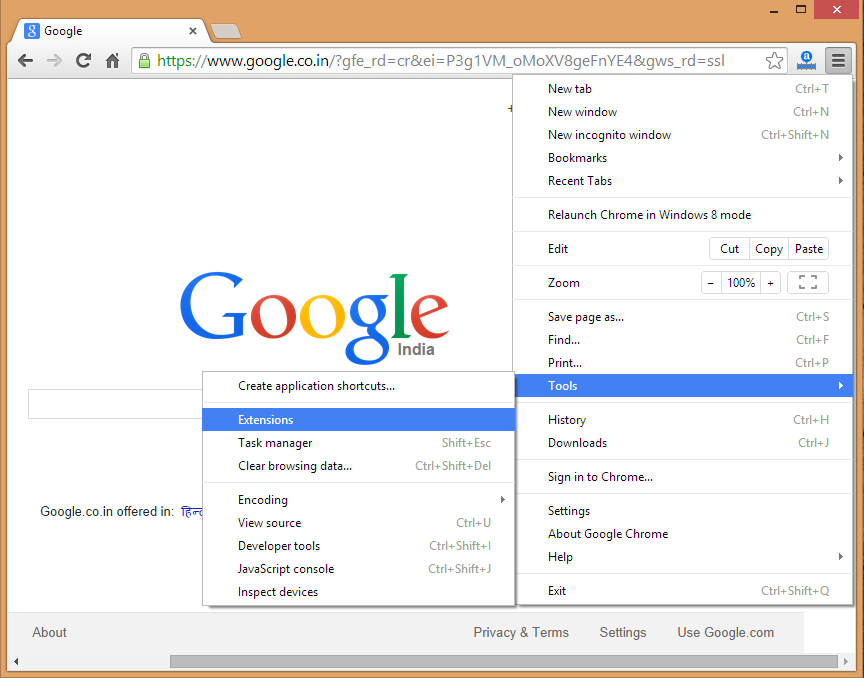
Task: Select Relaunch Chrome in Windows 8 mode
Action: (x=683, y=215)
